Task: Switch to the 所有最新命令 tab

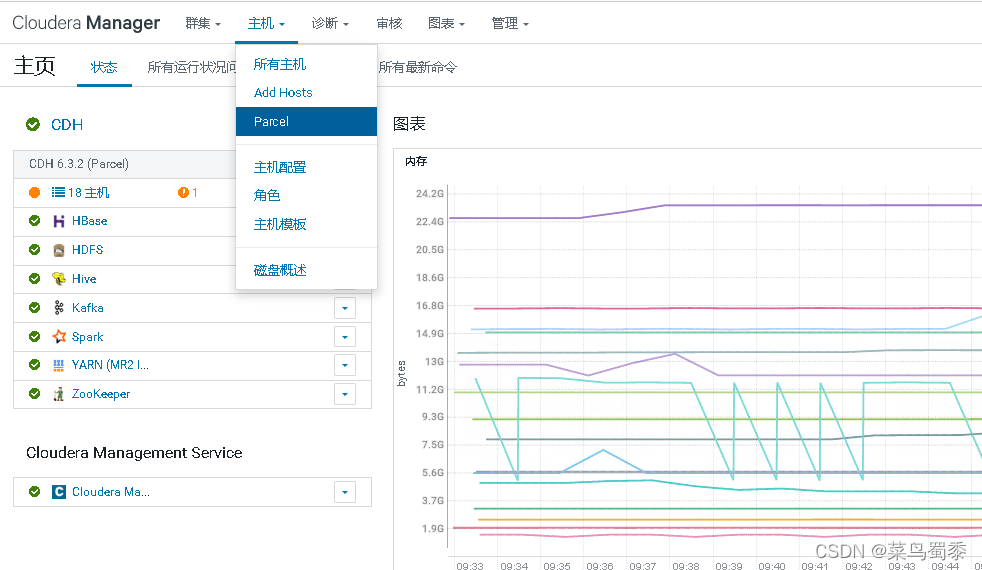Action: coord(418,67)
